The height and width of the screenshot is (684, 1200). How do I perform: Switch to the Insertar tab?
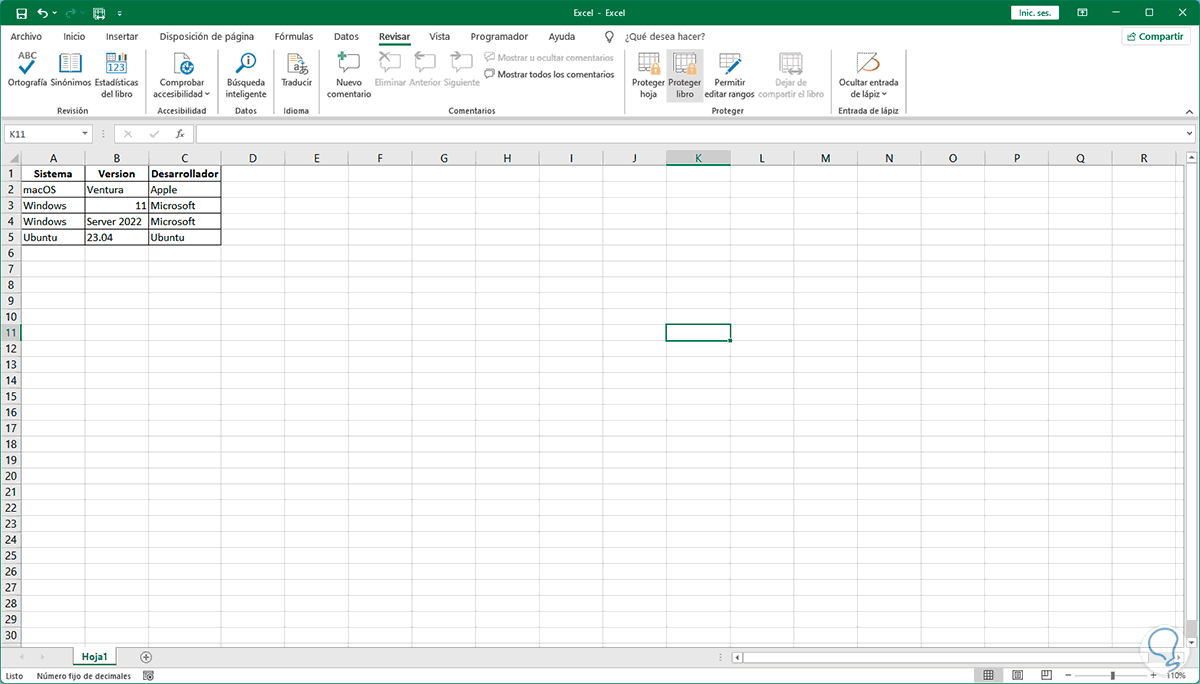click(x=122, y=36)
